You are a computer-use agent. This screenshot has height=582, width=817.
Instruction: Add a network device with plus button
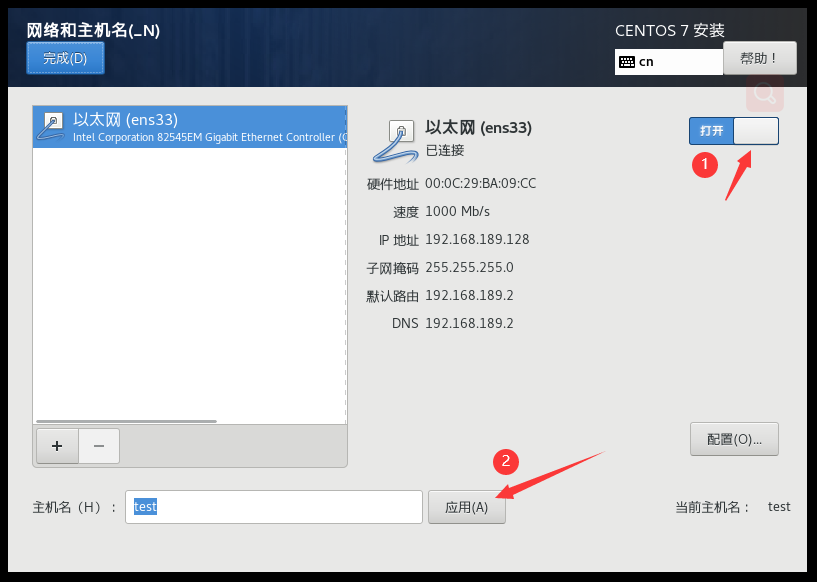pyautogui.click(x=57, y=446)
